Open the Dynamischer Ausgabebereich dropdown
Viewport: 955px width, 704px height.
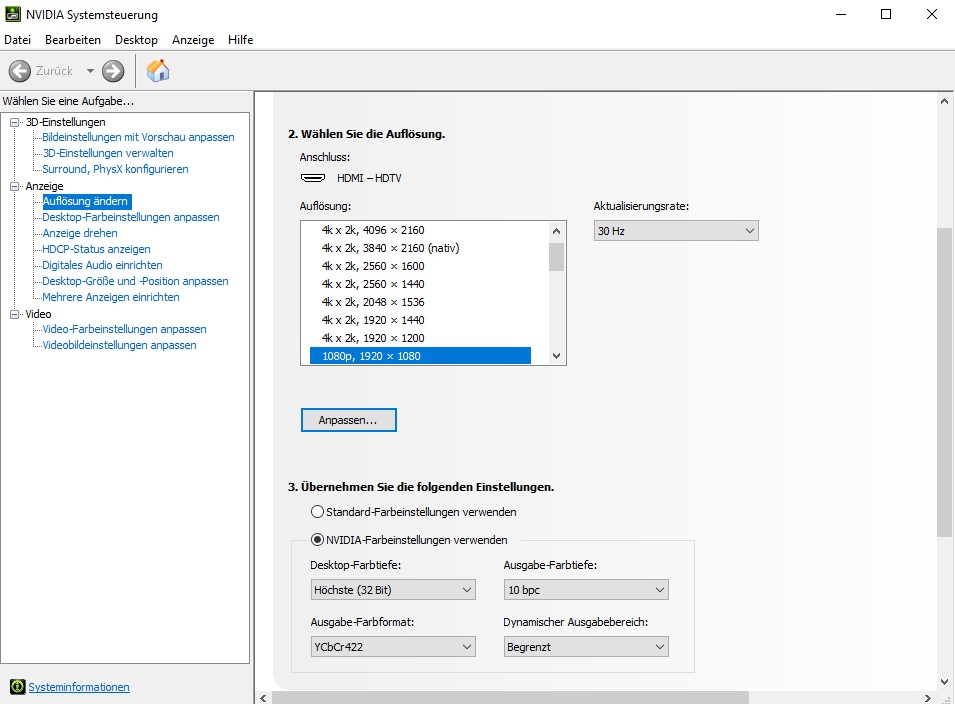tap(586, 647)
